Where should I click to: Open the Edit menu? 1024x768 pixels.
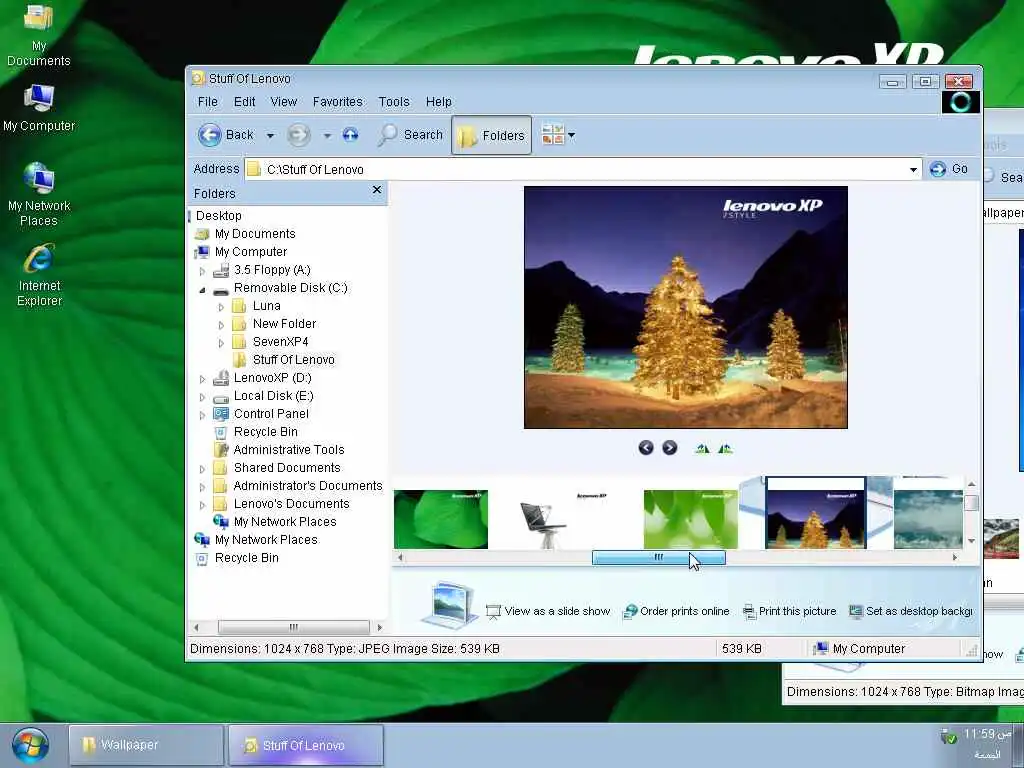244,102
